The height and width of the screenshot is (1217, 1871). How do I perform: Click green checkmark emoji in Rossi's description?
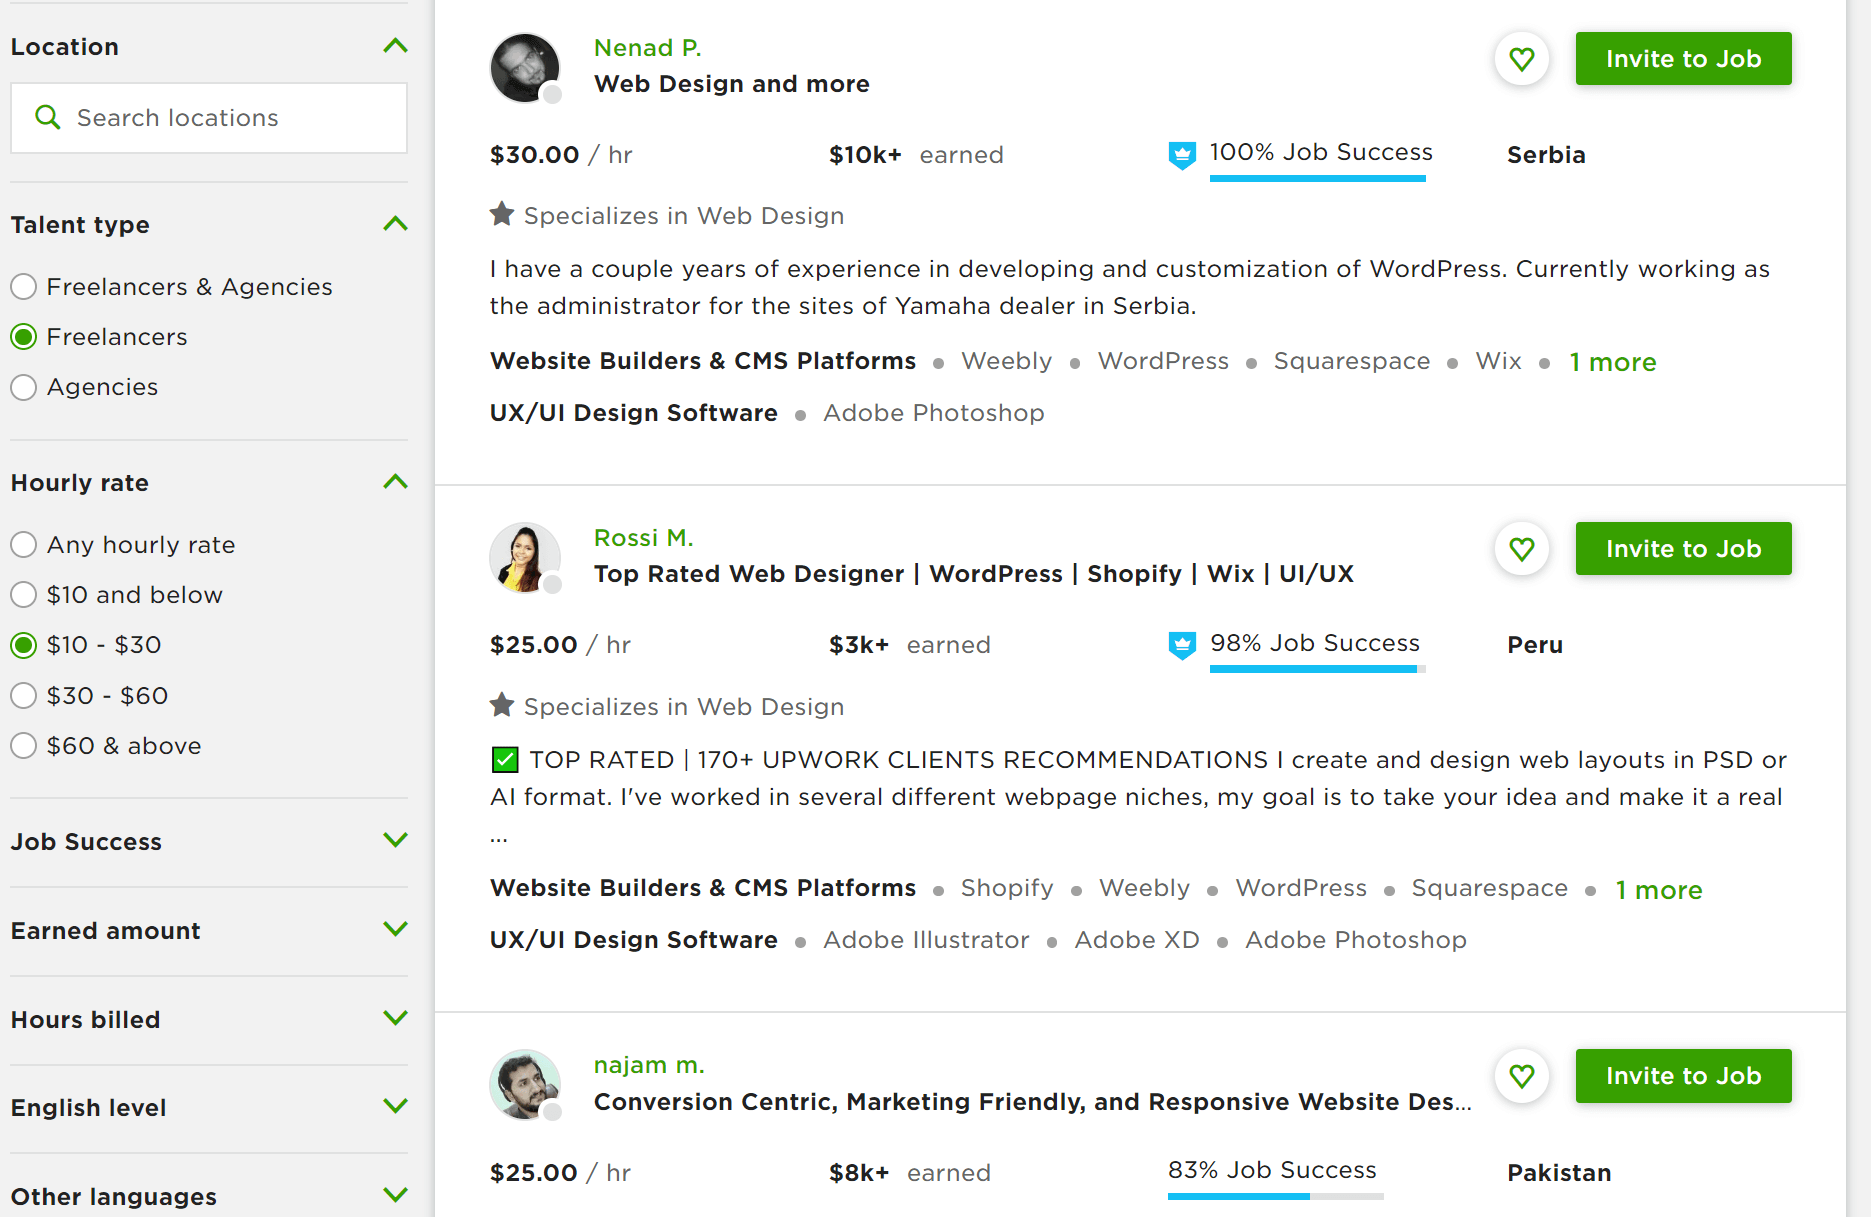coord(505,760)
